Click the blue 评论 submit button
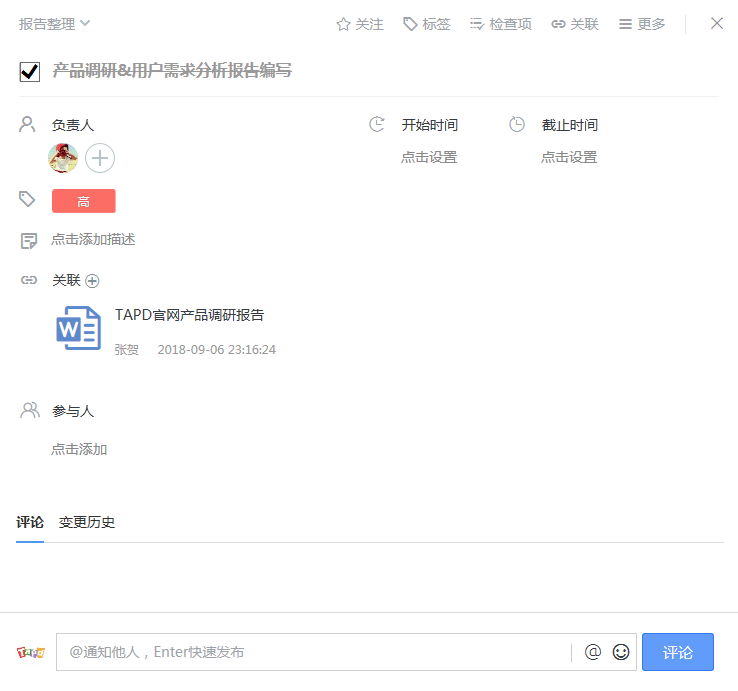This screenshot has width=738, height=691. (x=678, y=652)
